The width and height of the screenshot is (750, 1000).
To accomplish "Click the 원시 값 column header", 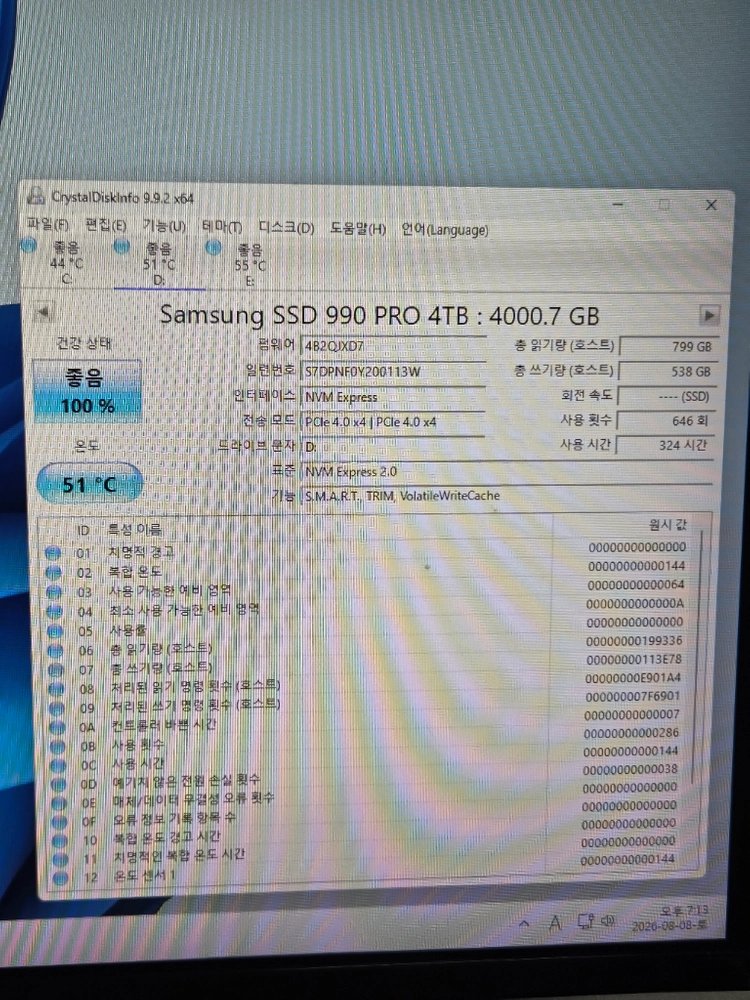I will (x=667, y=525).
